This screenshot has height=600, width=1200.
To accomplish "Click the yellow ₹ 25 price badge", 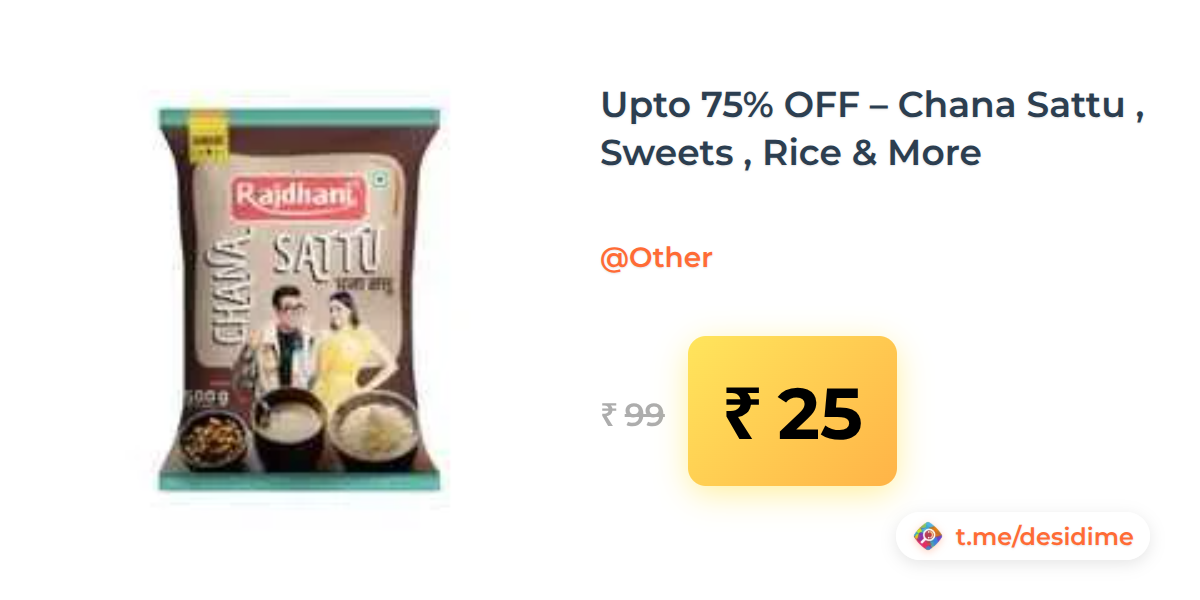I will (x=792, y=411).
